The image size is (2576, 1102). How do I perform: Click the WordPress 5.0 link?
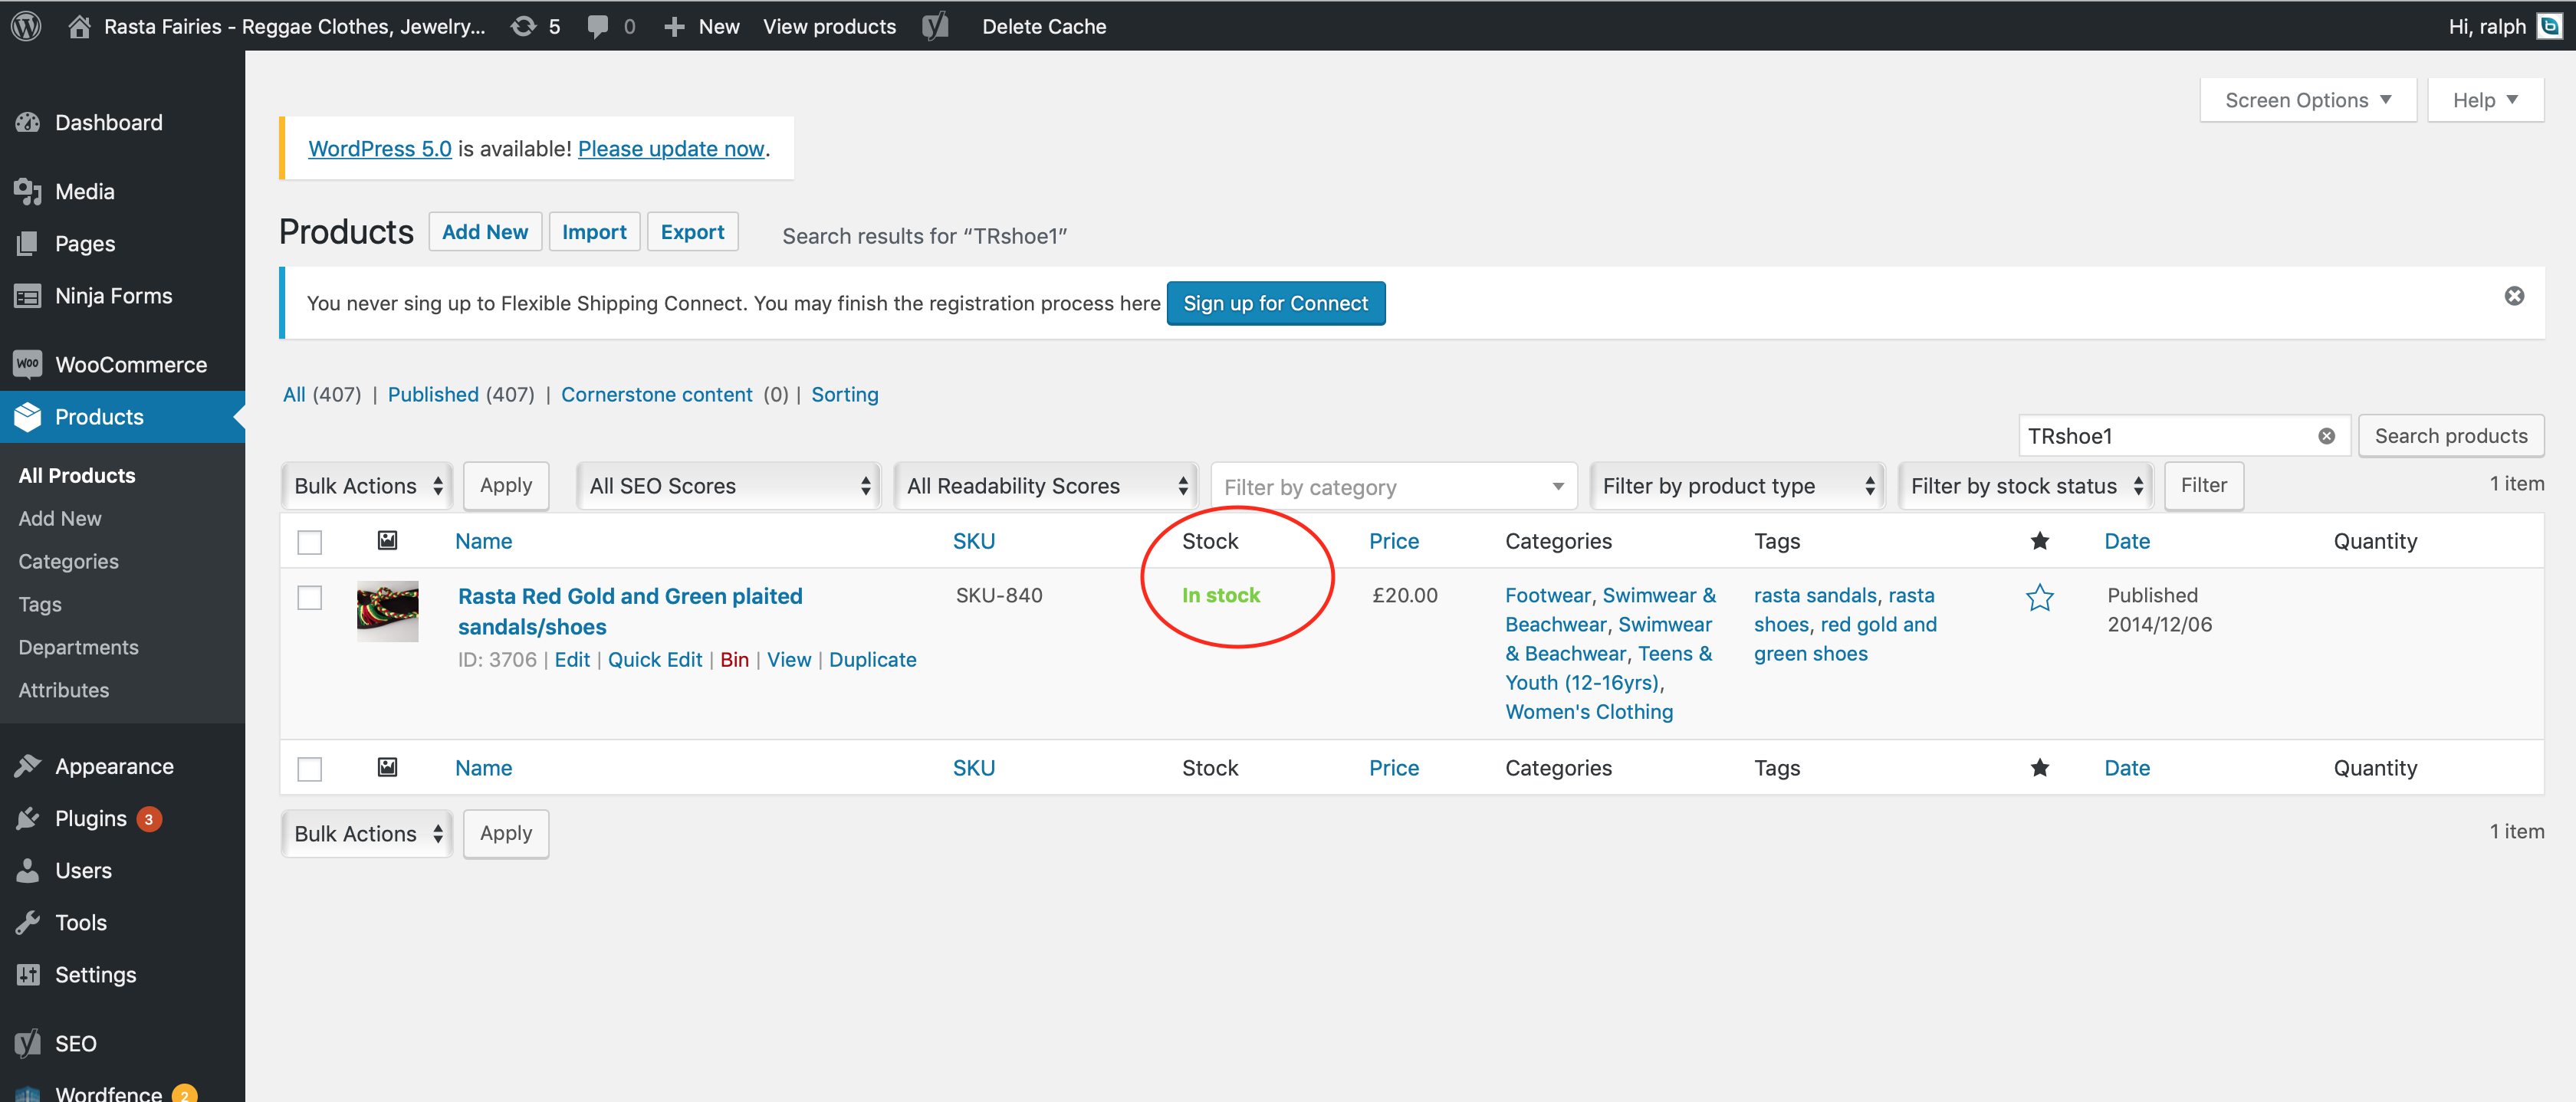click(x=380, y=149)
